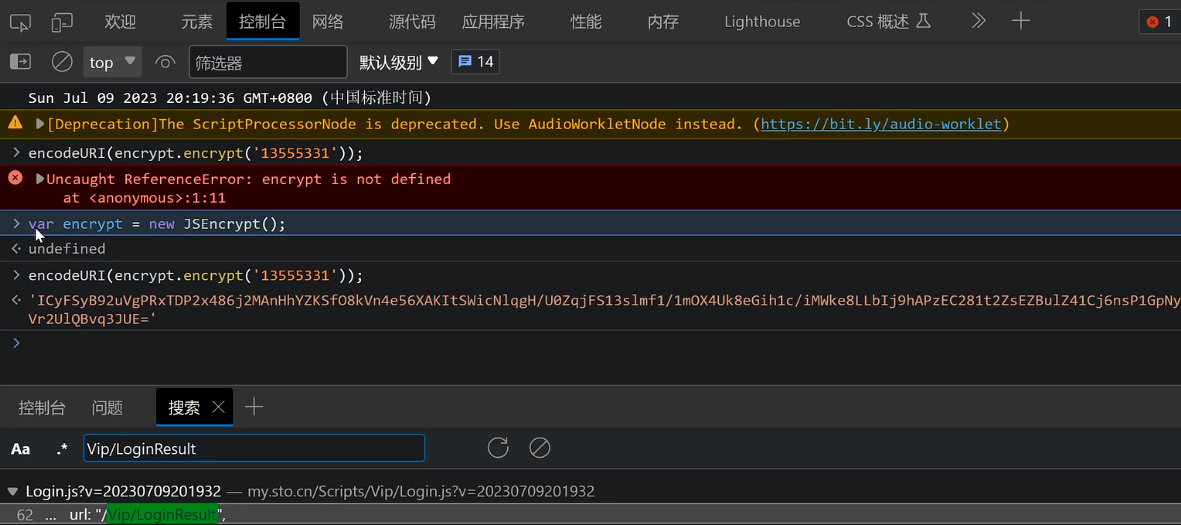Image resolution: width=1181 pixels, height=525 pixels.
Task: Toggle device emulation mode icon
Action: (x=62, y=22)
